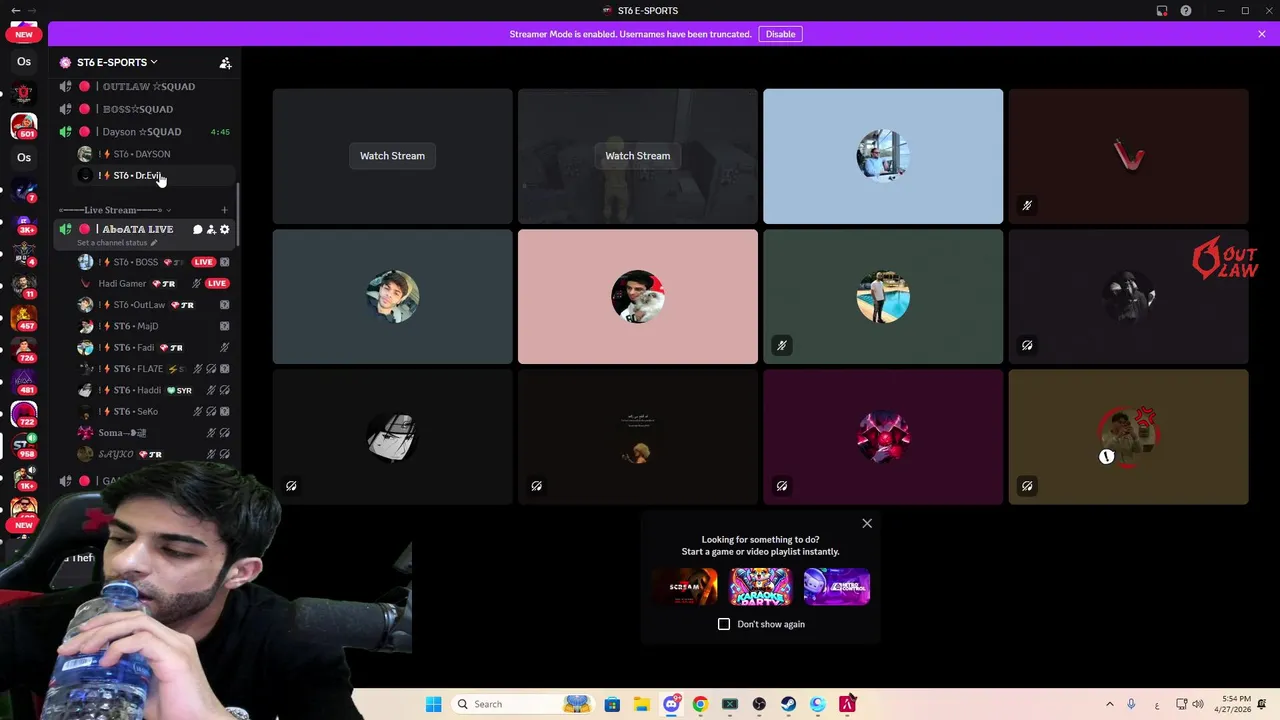Image resolution: width=1280 pixels, height=720 pixels.
Task: Go back using the title bar arrow
Action: pos(15,11)
